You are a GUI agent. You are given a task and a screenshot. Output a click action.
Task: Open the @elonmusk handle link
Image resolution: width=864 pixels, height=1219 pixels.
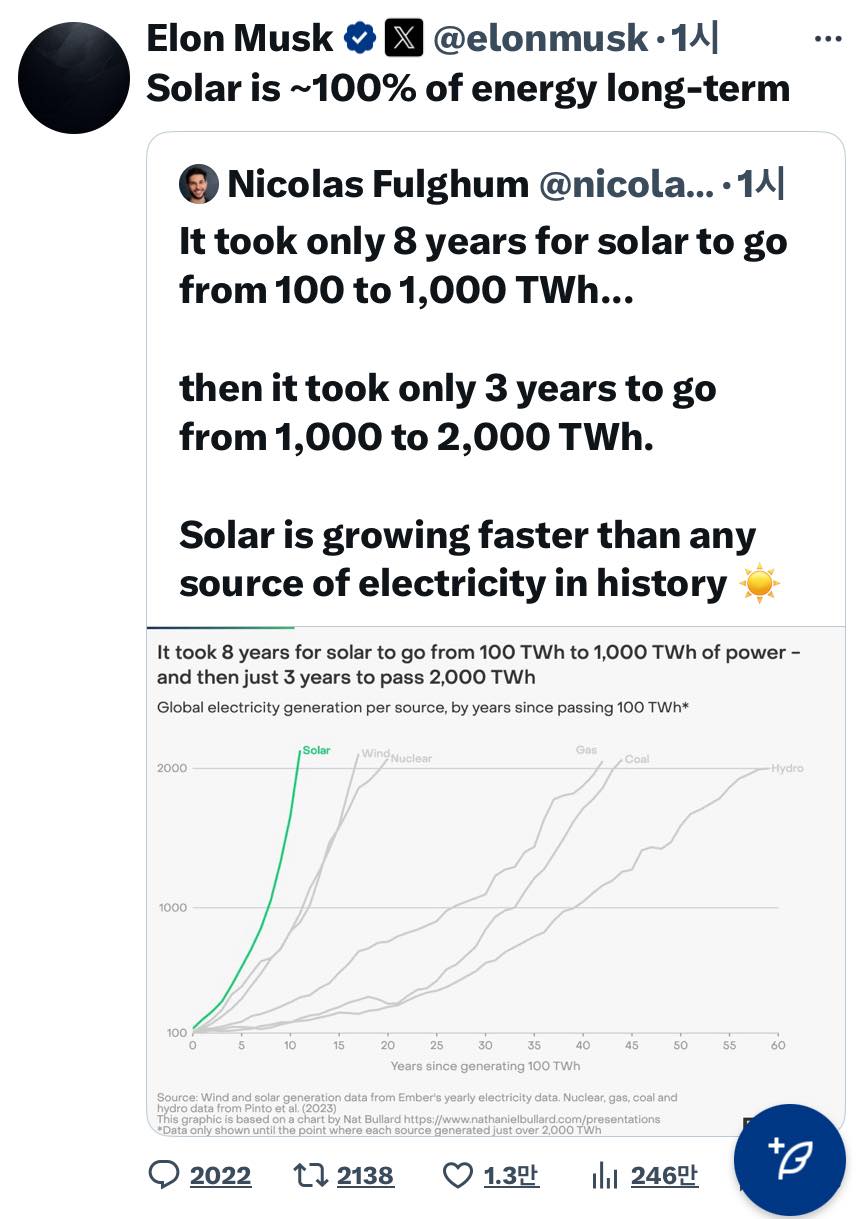[539, 39]
